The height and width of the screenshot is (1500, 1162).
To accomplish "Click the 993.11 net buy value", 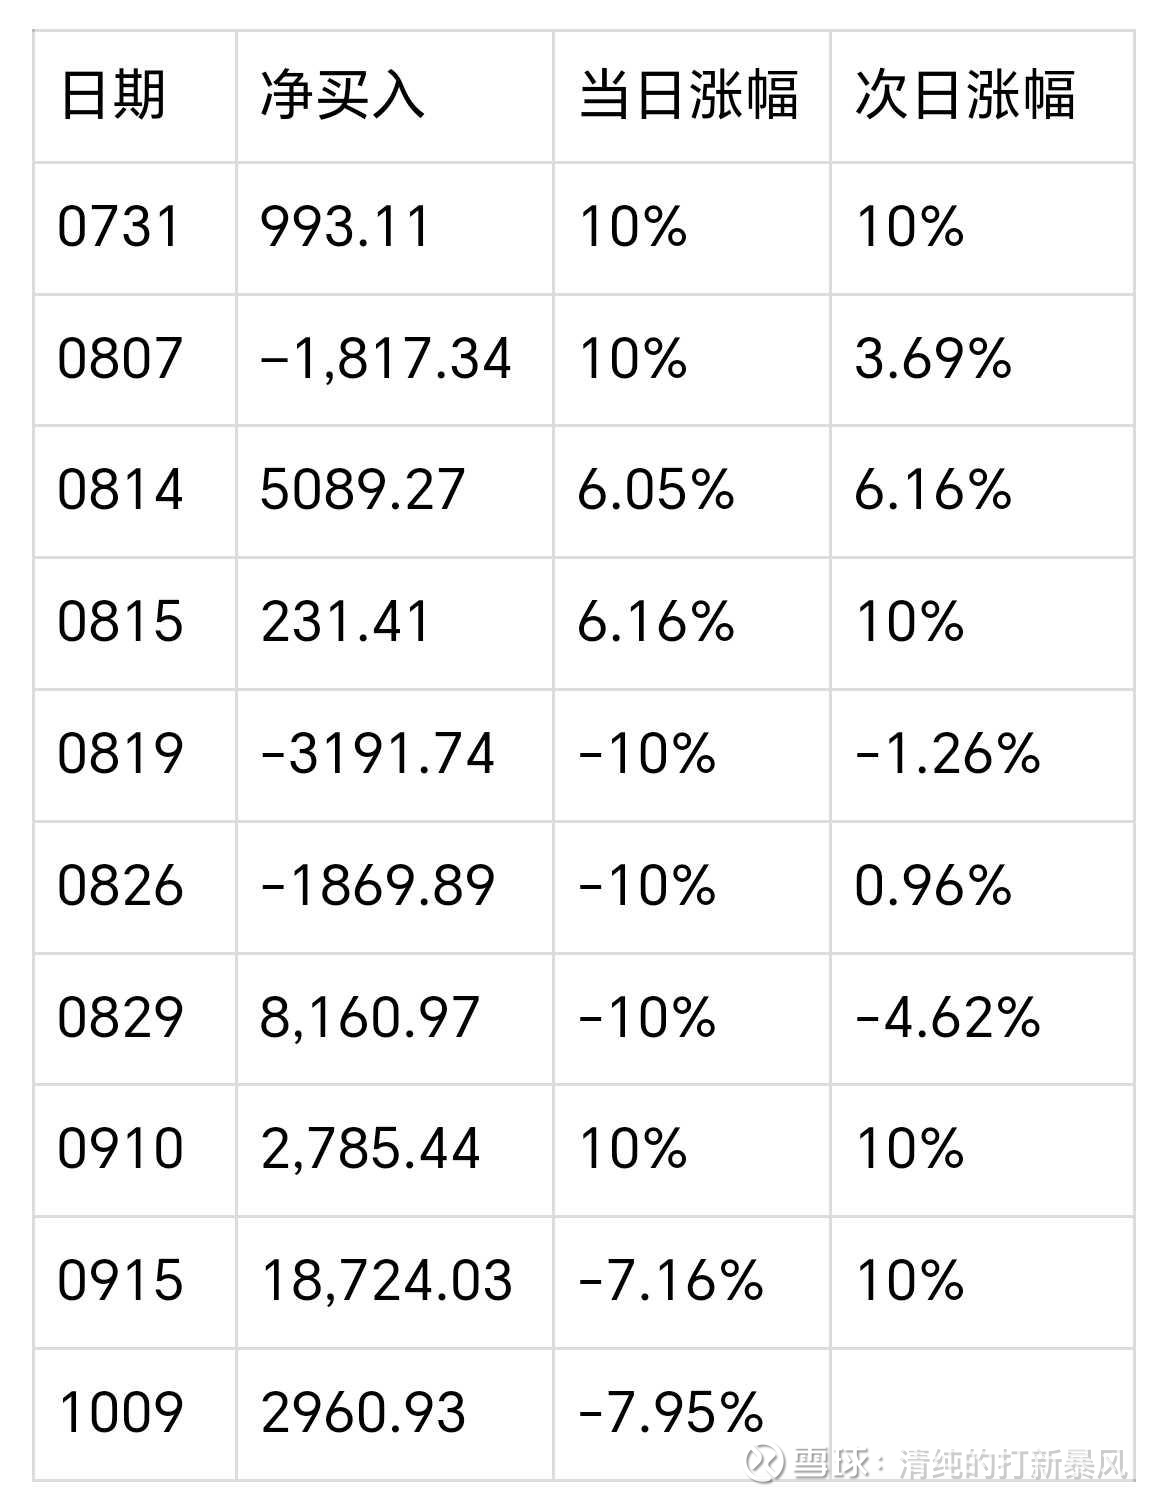I will click(x=345, y=227).
